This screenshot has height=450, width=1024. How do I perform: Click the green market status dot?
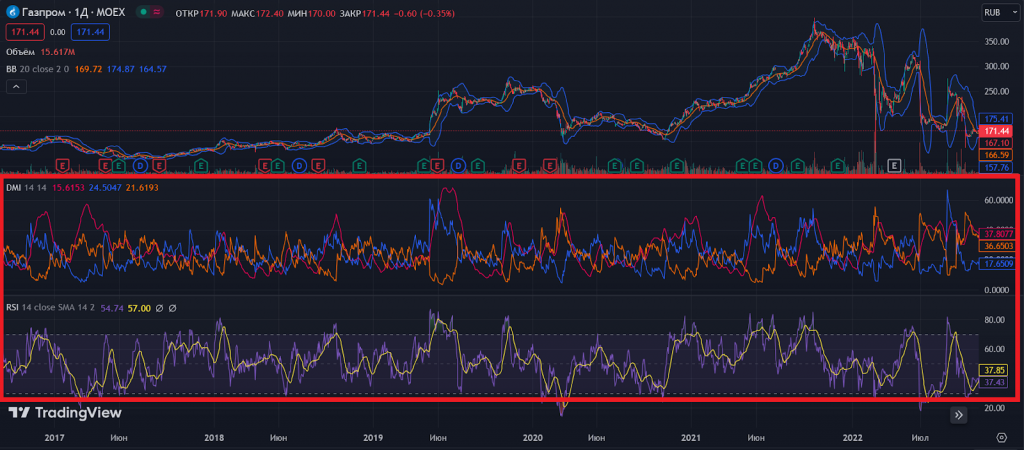tap(144, 13)
